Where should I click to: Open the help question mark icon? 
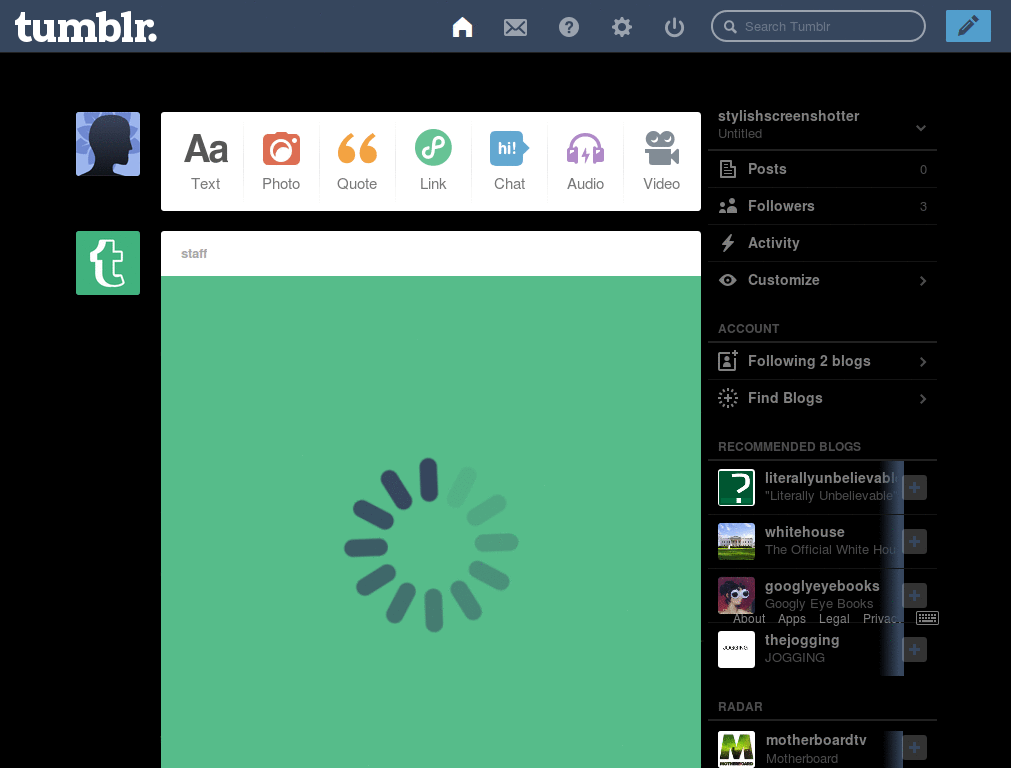[569, 27]
